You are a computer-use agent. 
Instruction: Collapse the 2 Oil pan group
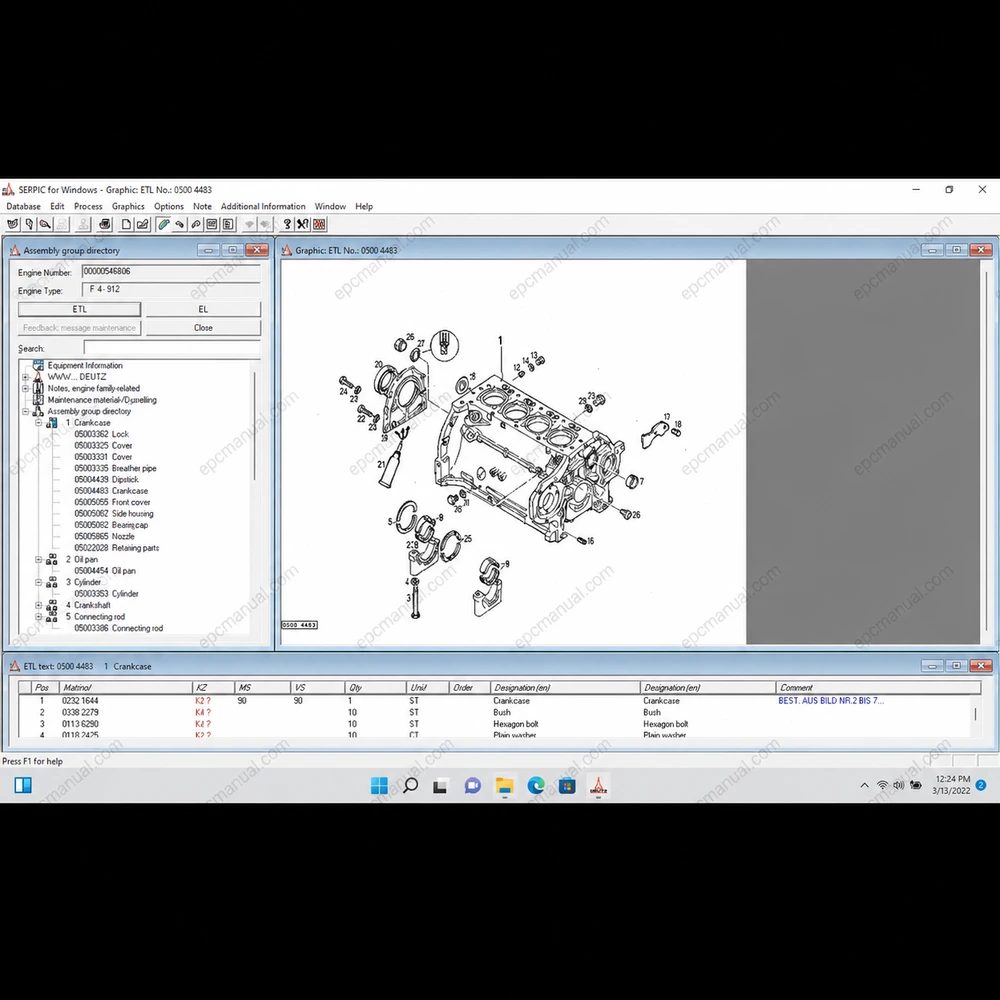(38, 559)
